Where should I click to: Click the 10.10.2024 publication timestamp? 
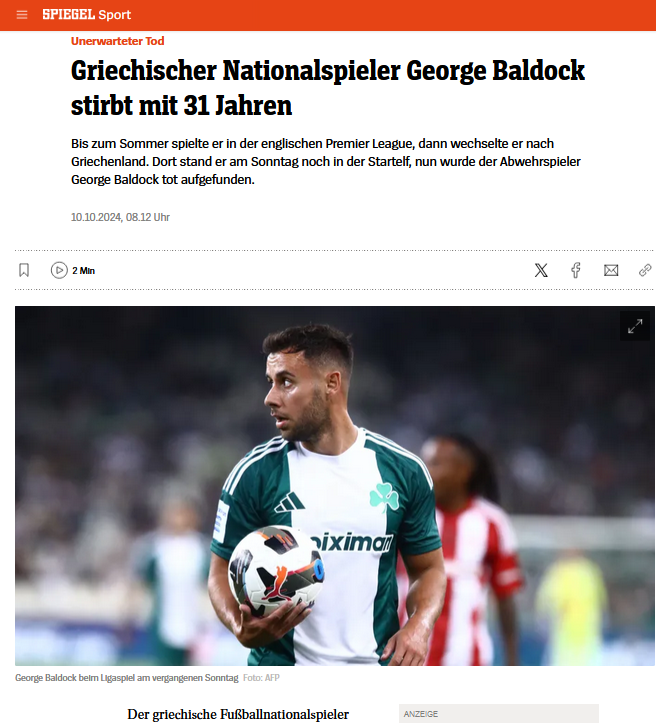[x=120, y=217]
